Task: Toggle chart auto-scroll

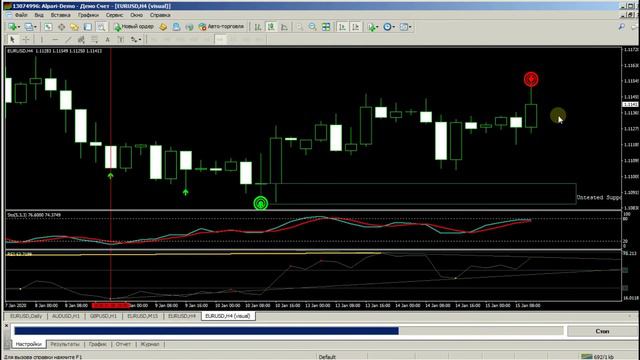Action: tap(342, 27)
